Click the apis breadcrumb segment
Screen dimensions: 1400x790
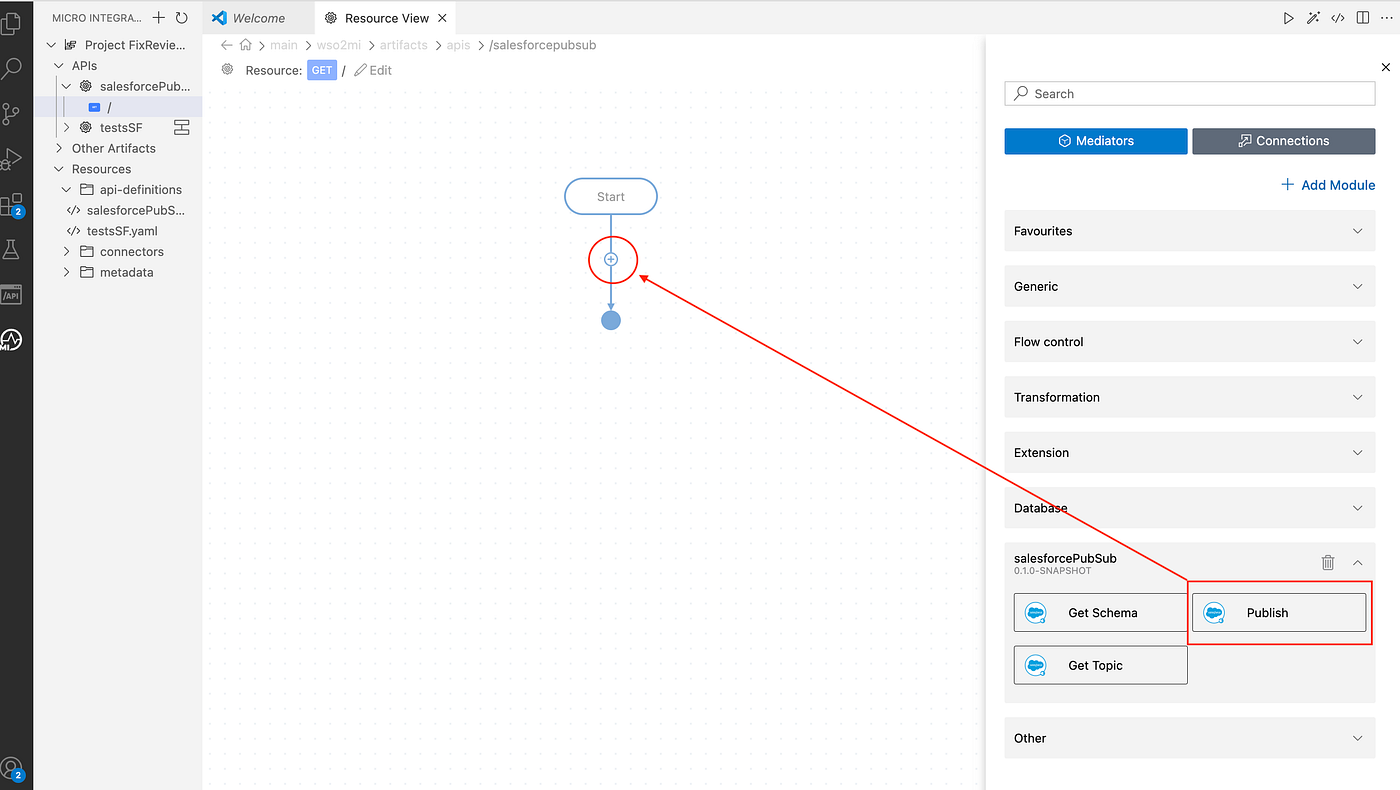(458, 45)
